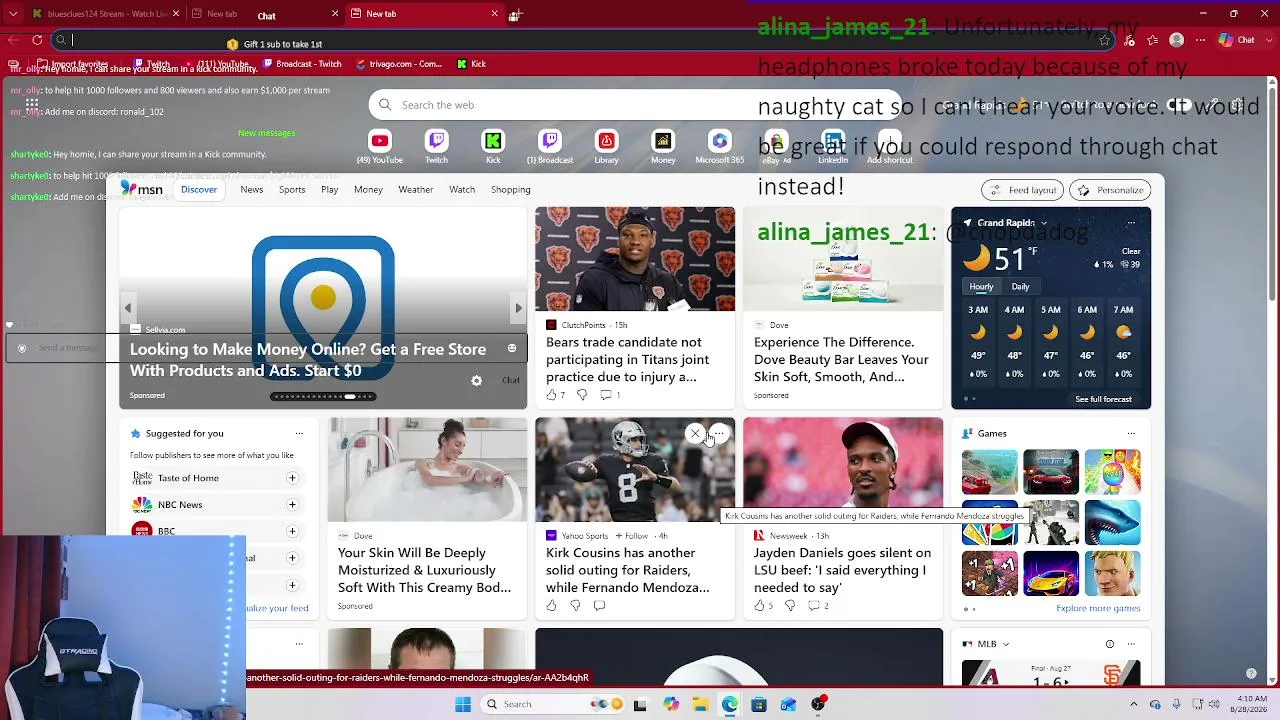1280x720 pixels.
Task: Click the msn logo
Action: pyautogui.click(x=141, y=189)
